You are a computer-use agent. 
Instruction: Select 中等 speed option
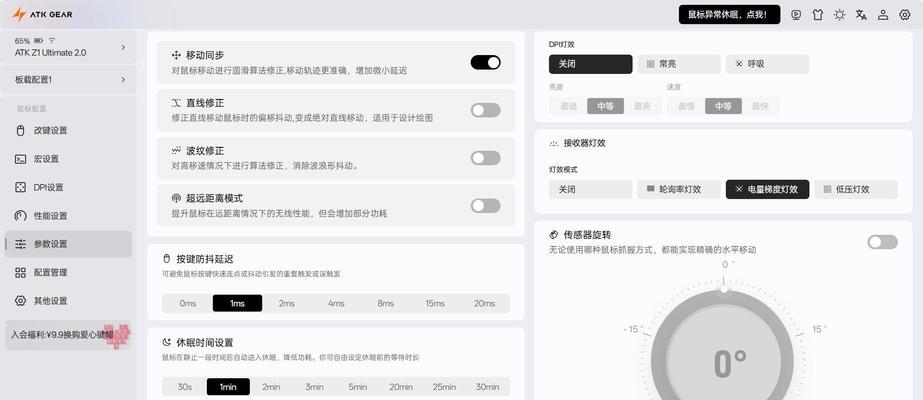point(723,106)
